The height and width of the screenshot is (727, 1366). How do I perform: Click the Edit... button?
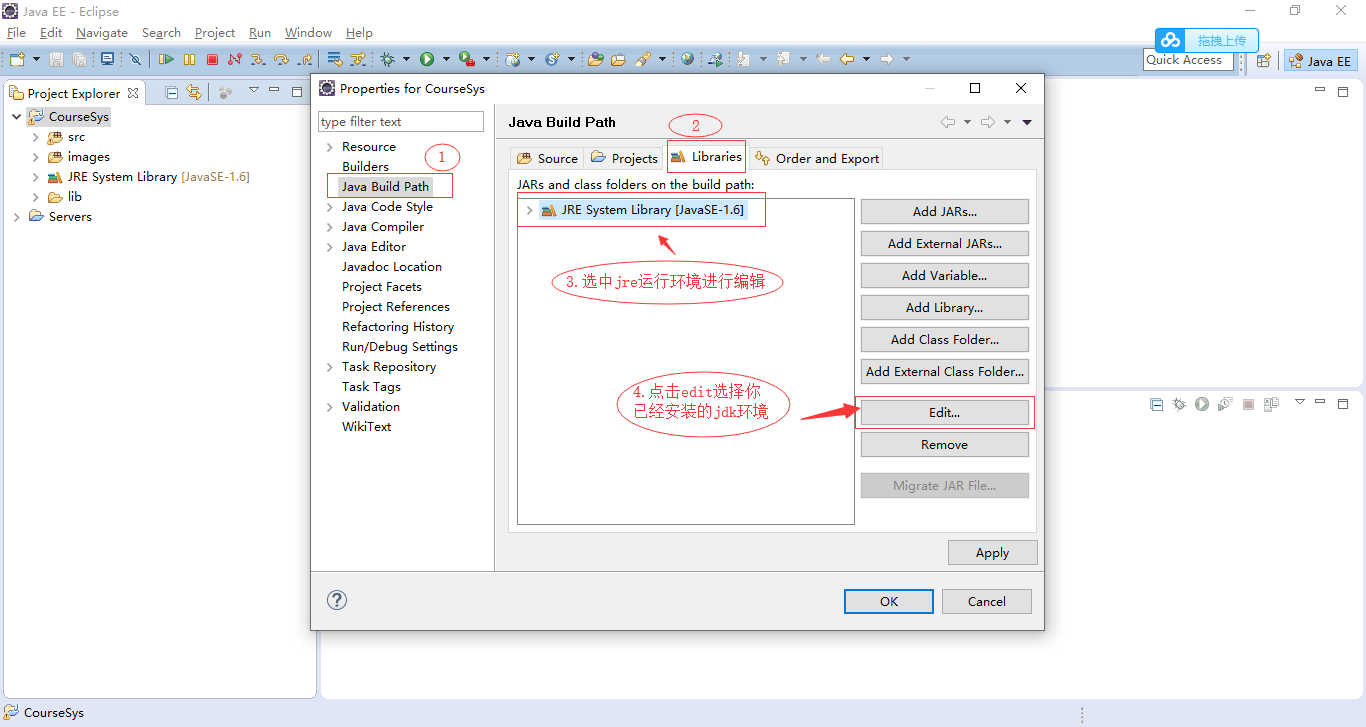click(x=945, y=412)
